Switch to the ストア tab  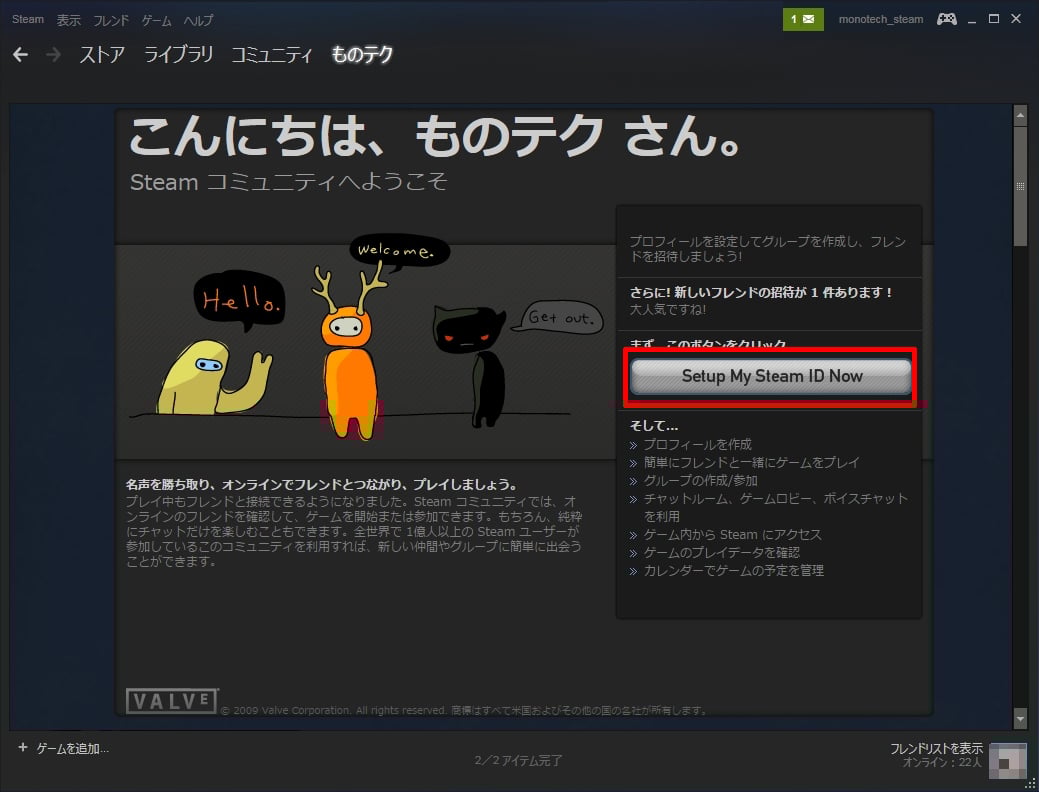102,54
